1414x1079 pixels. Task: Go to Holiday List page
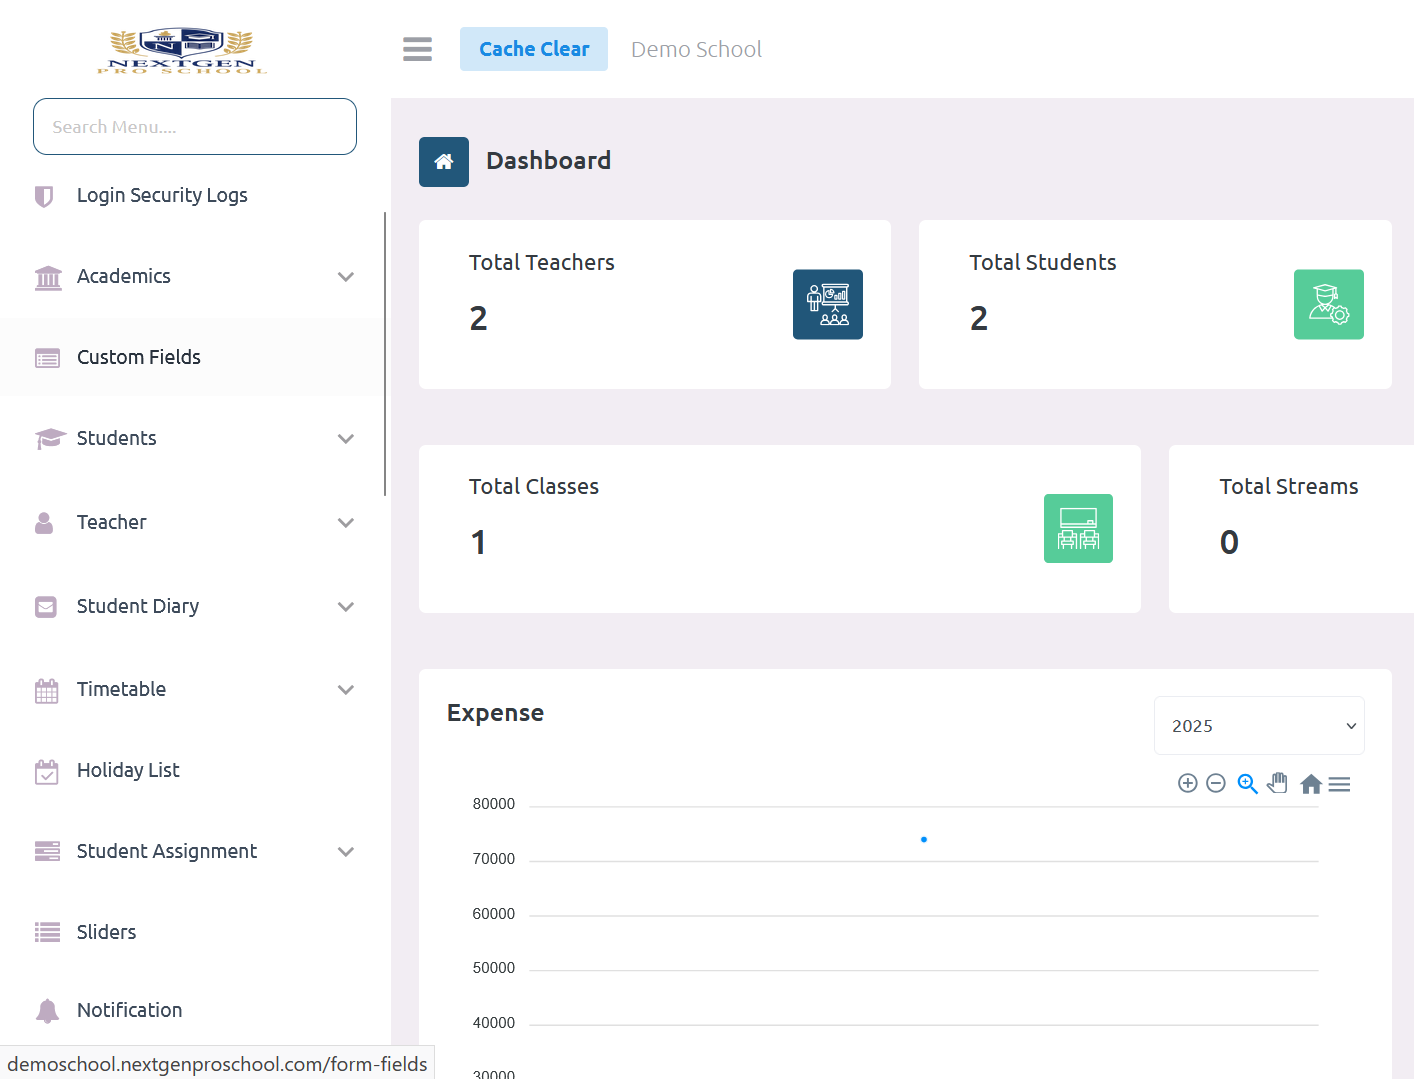click(128, 771)
